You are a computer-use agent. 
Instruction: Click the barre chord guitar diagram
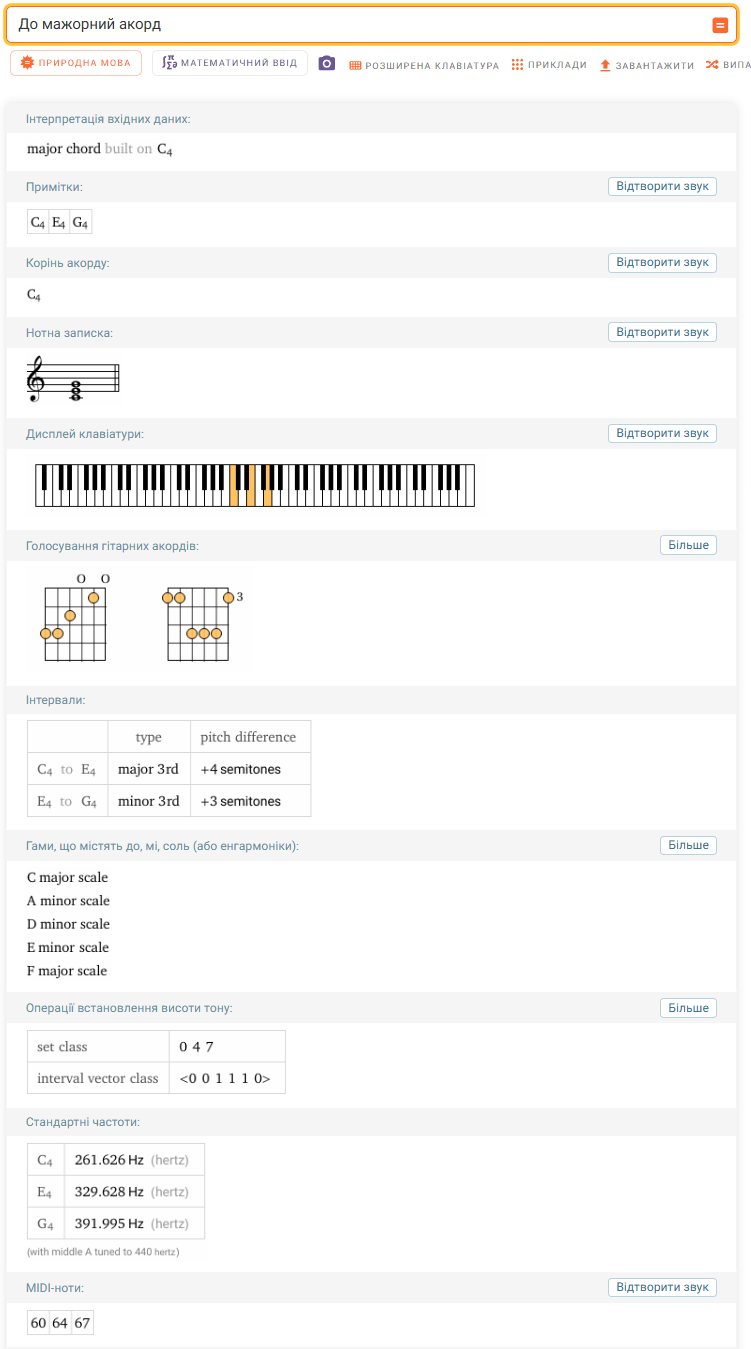(x=201, y=623)
